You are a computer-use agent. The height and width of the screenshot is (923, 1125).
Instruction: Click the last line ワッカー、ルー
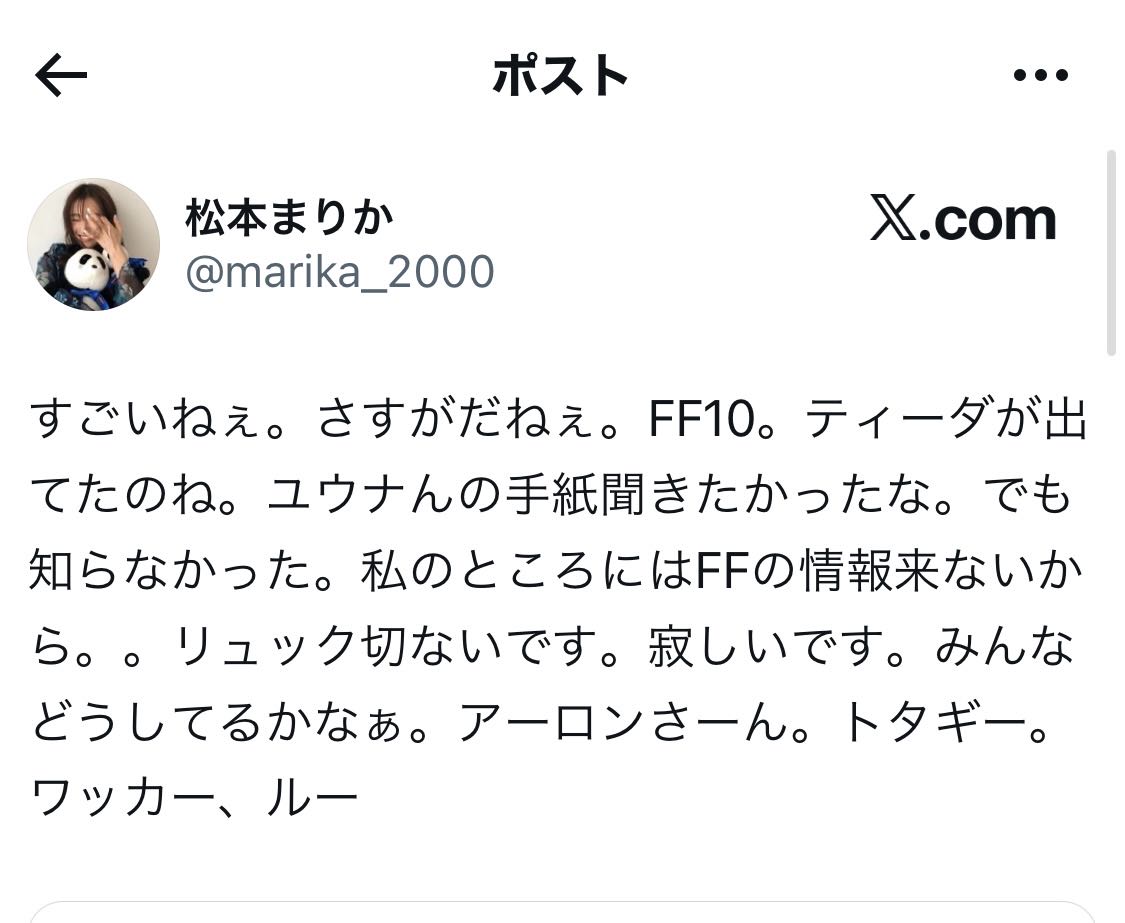tap(194, 797)
